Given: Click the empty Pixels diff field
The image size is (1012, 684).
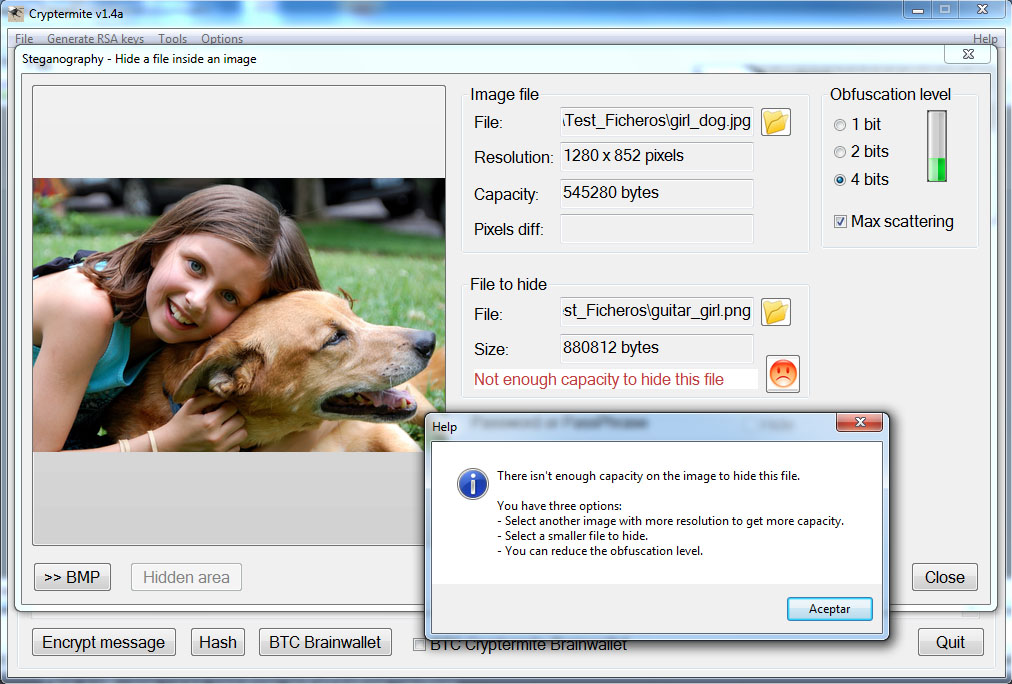Looking at the screenshot, I should click(657, 229).
